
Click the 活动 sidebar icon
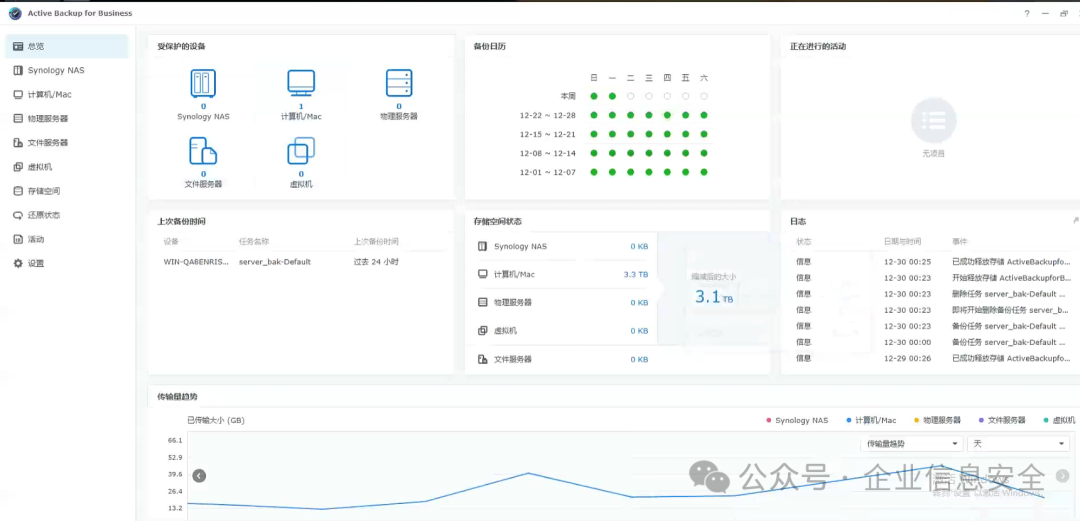19,239
